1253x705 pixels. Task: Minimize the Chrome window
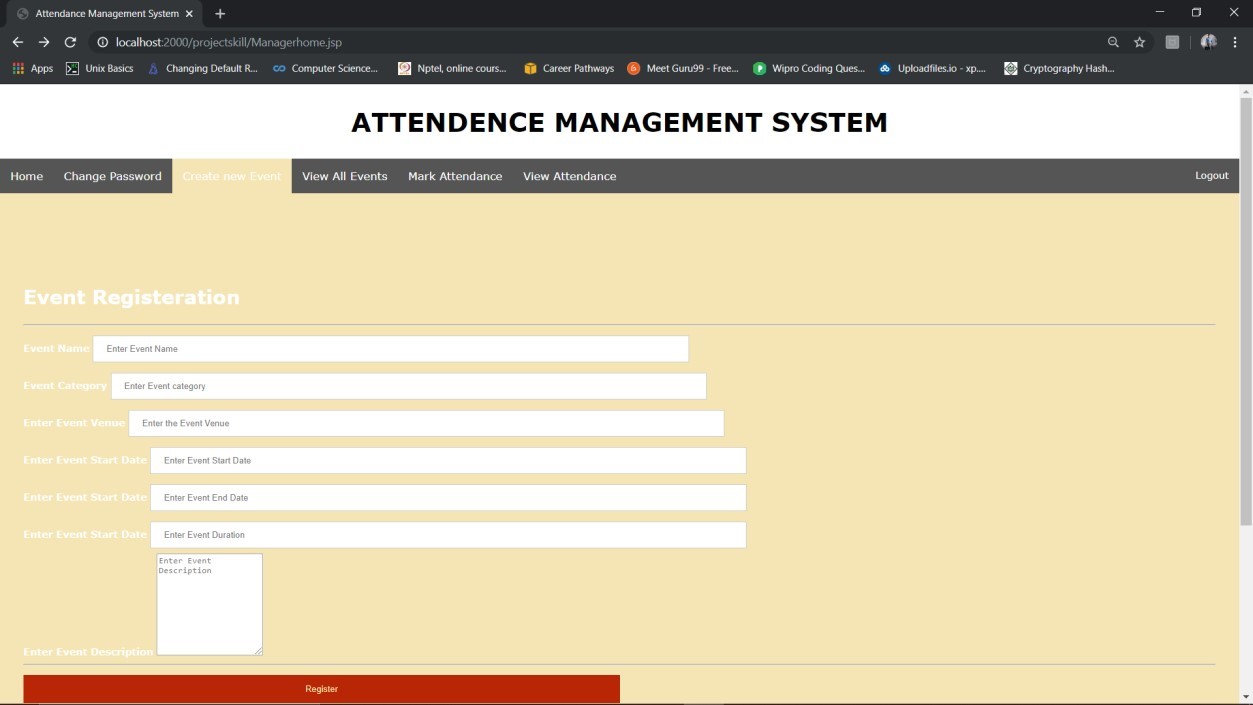1160,12
